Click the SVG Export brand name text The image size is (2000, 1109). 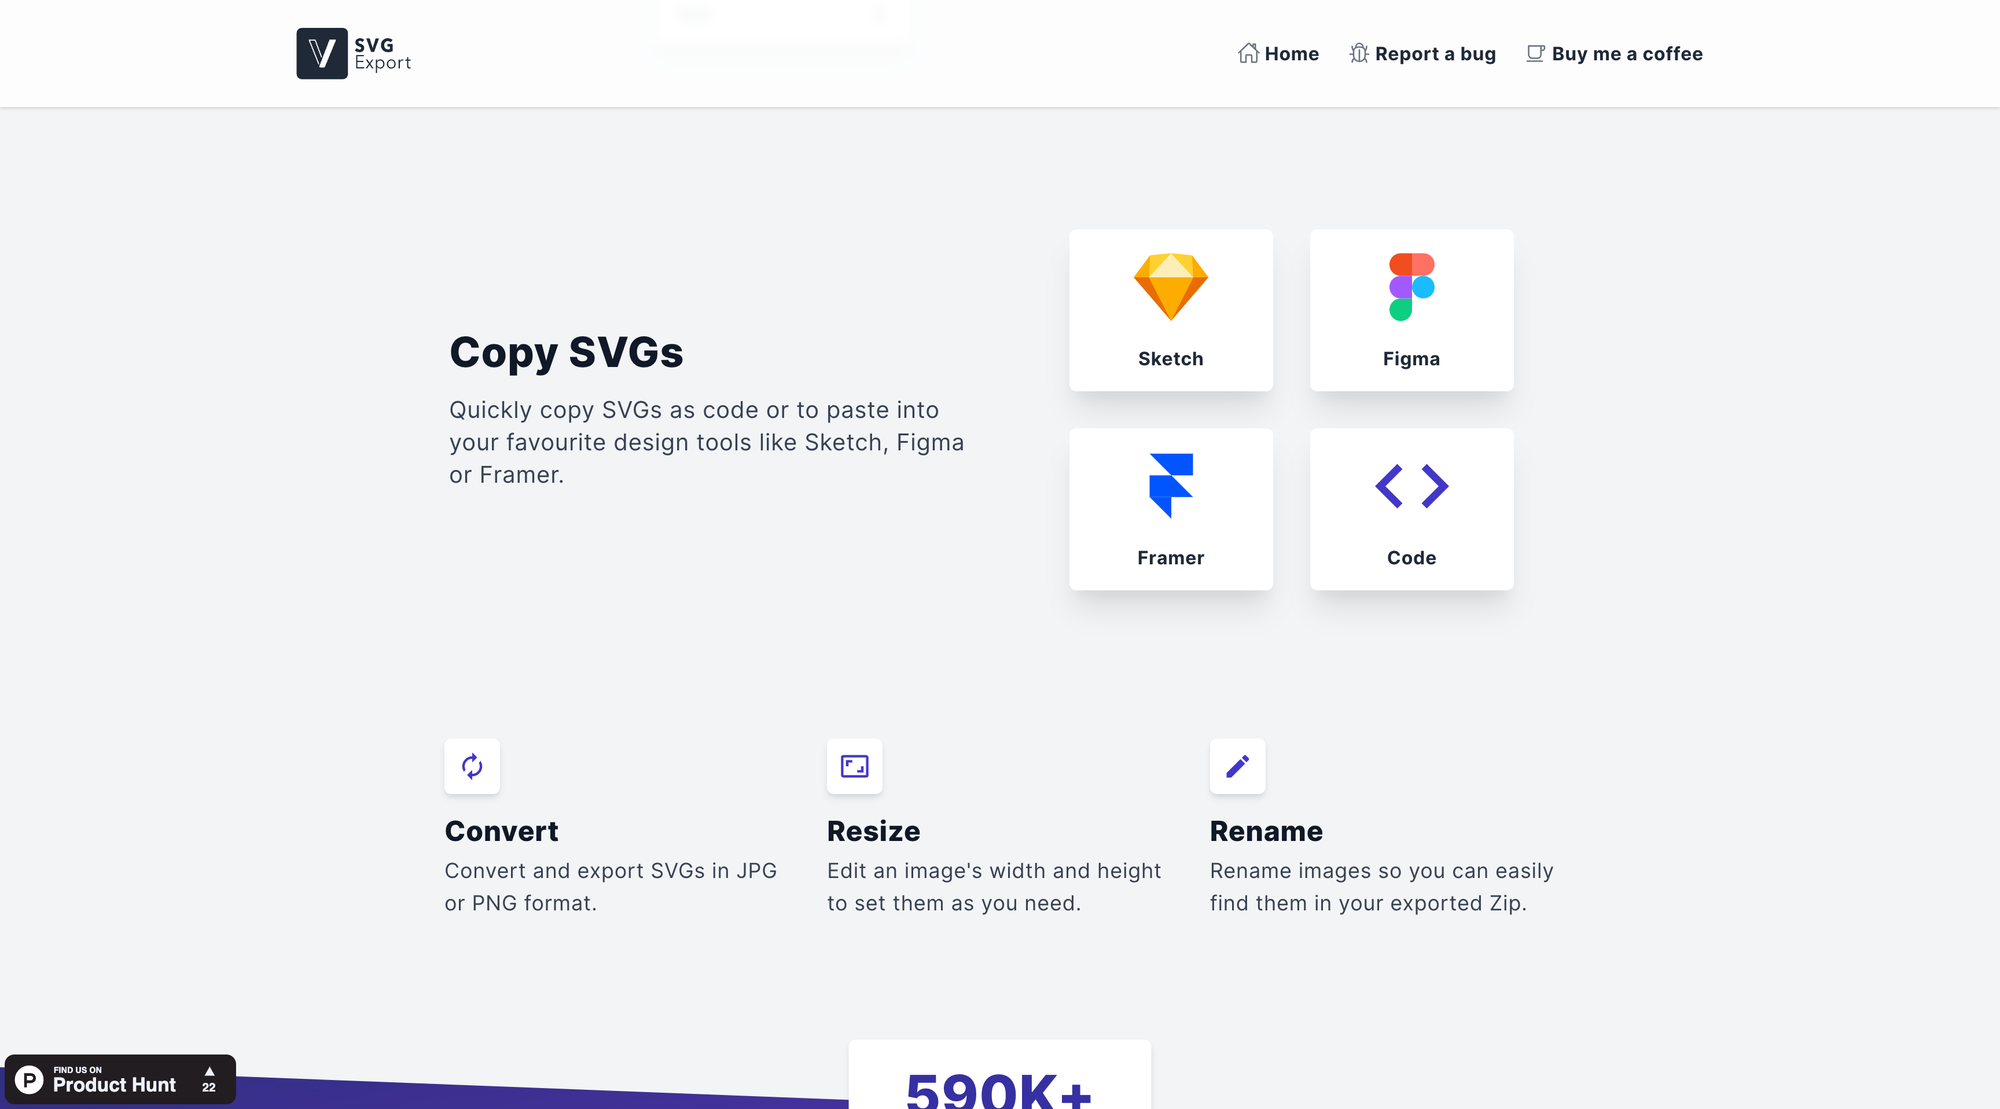(x=381, y=53)
